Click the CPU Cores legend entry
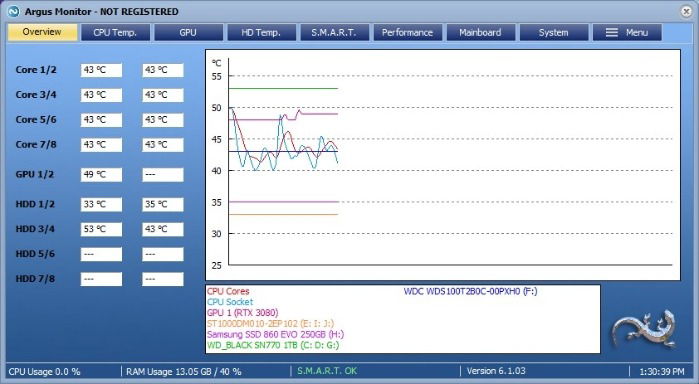This screenshot has height=384, width=699. [228, 291]
